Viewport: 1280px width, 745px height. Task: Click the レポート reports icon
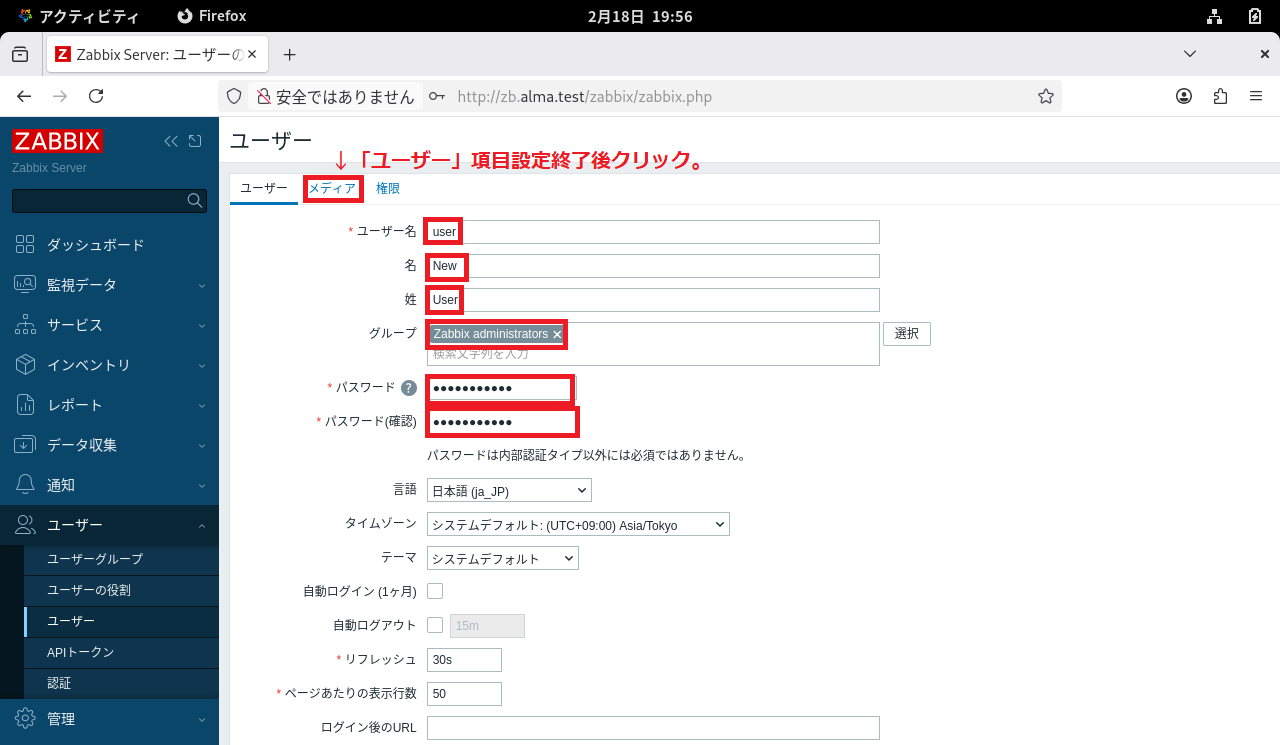(25, 405)
